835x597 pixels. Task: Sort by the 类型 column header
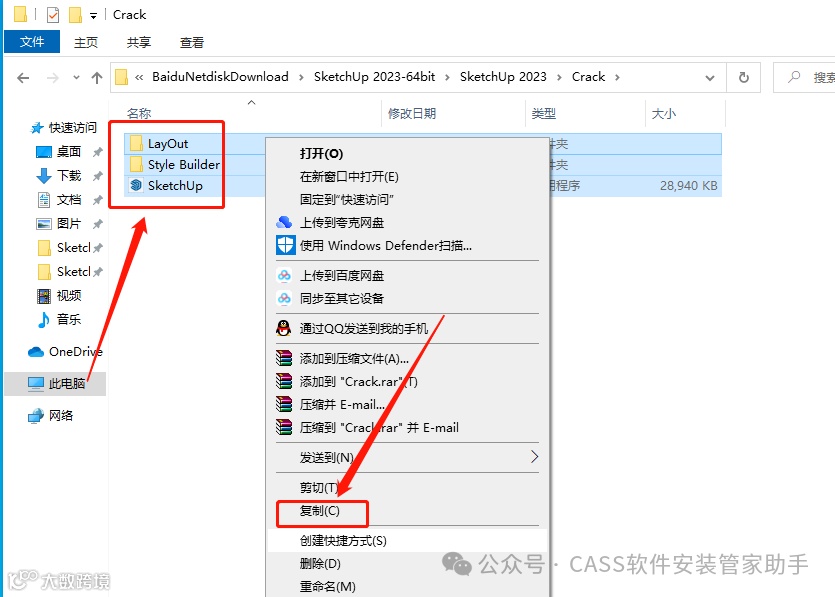[x=544, y=113]
